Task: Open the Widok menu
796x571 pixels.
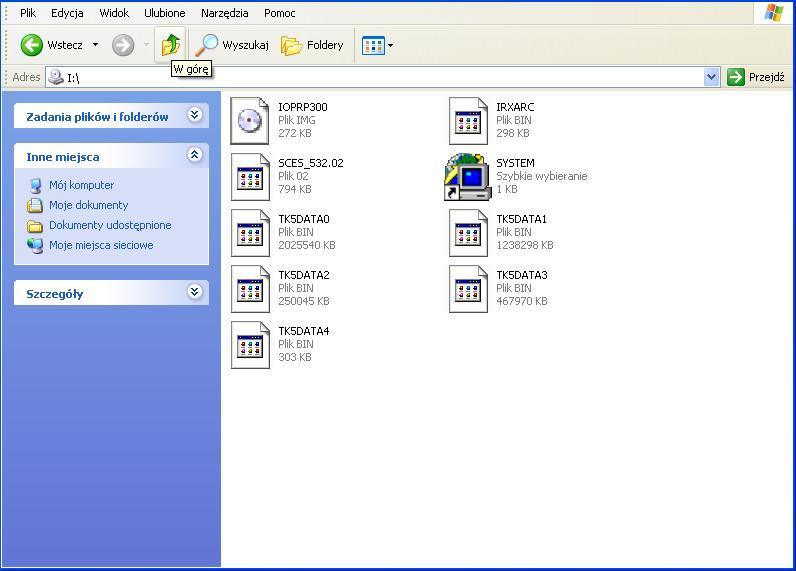Action: pos(114,13)
